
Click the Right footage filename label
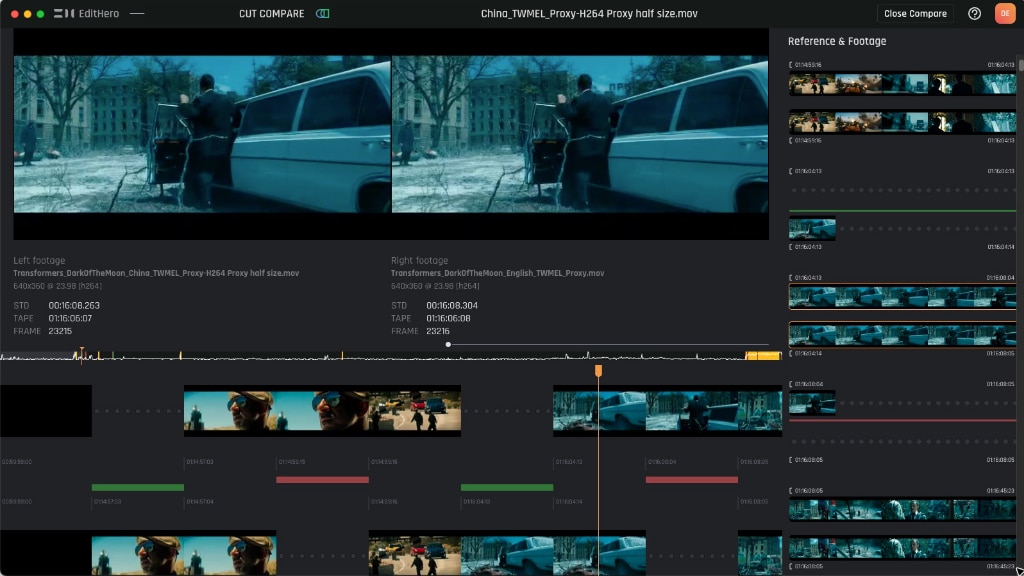coord(497,273)
